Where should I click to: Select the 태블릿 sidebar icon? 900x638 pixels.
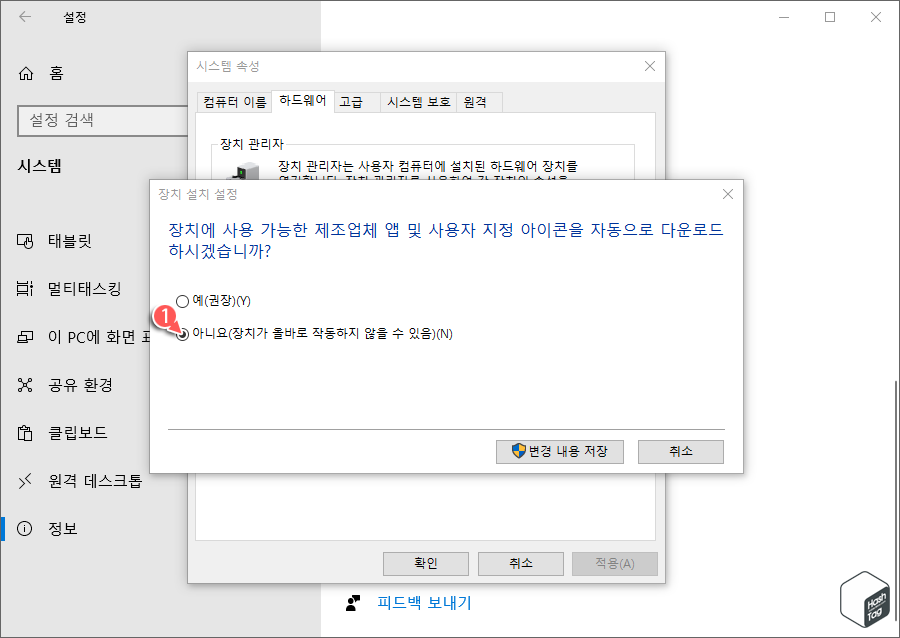[24, 241]
